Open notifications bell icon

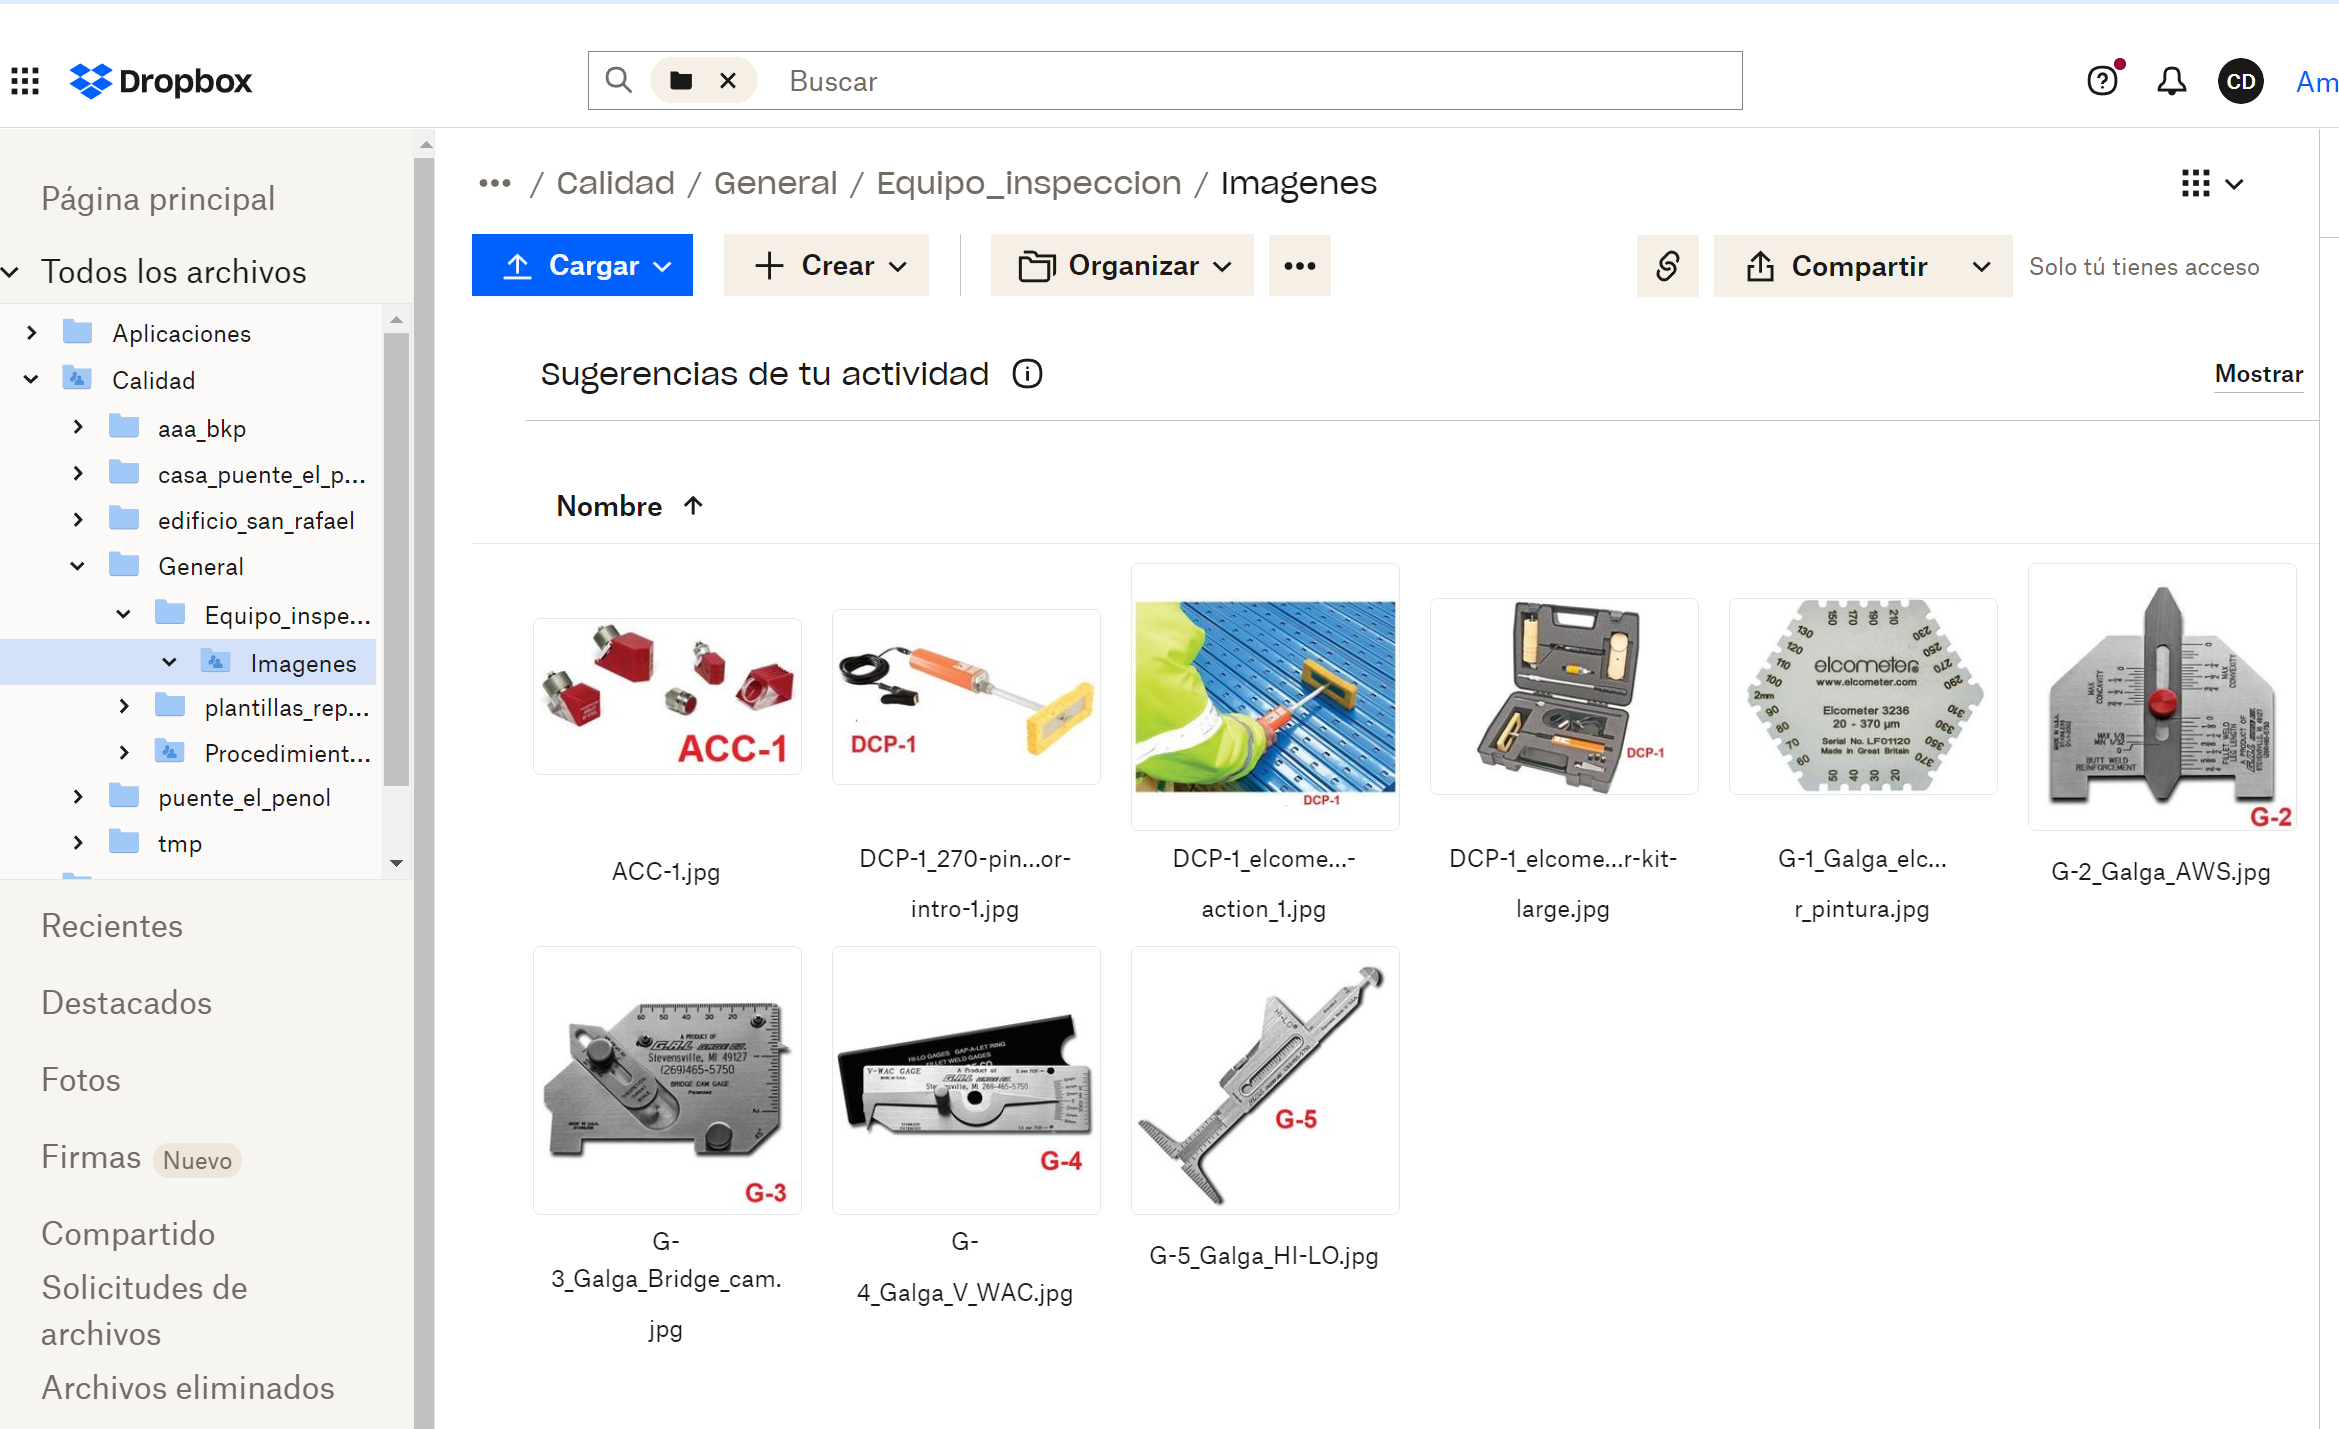coord(2171,81)
